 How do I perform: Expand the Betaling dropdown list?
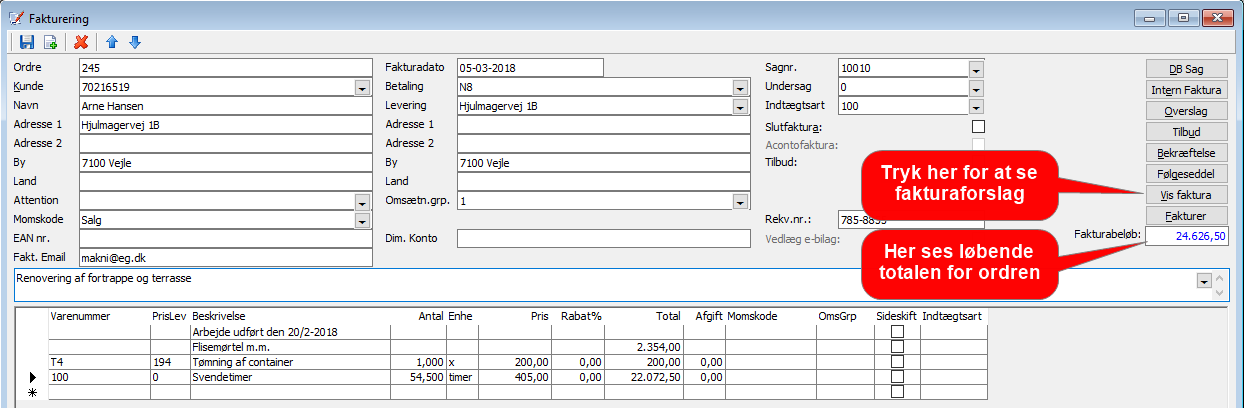point(740,87)
